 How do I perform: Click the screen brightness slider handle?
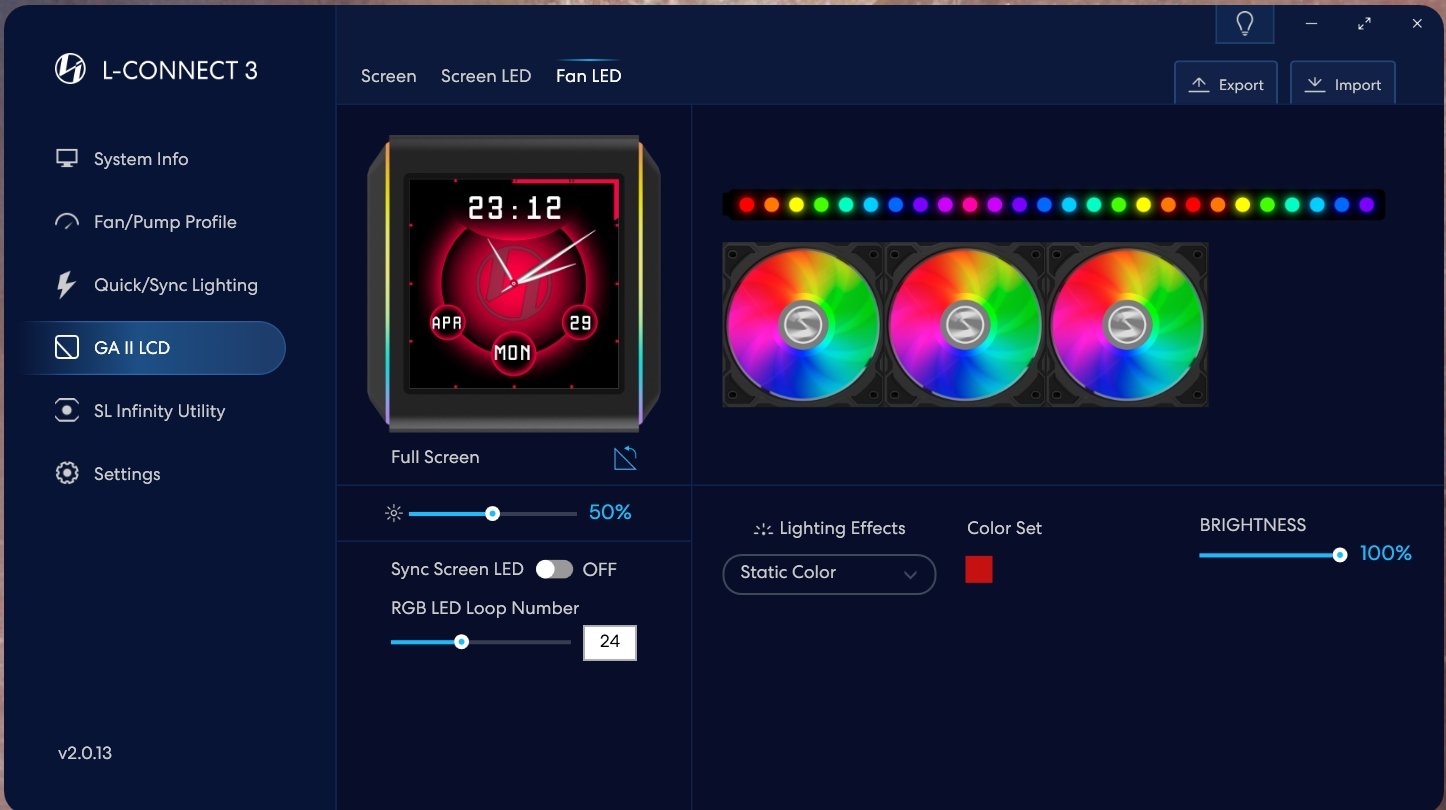click(492, 514)
